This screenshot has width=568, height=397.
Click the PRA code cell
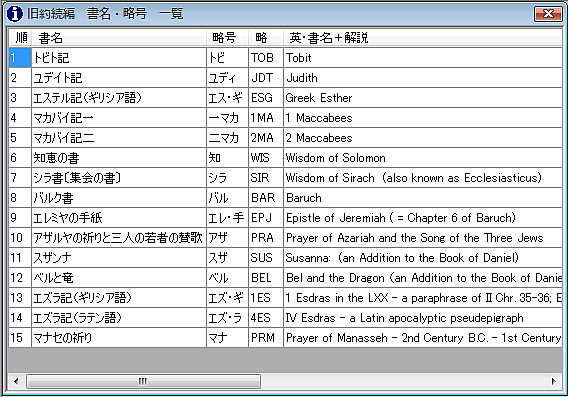point(266,238)
